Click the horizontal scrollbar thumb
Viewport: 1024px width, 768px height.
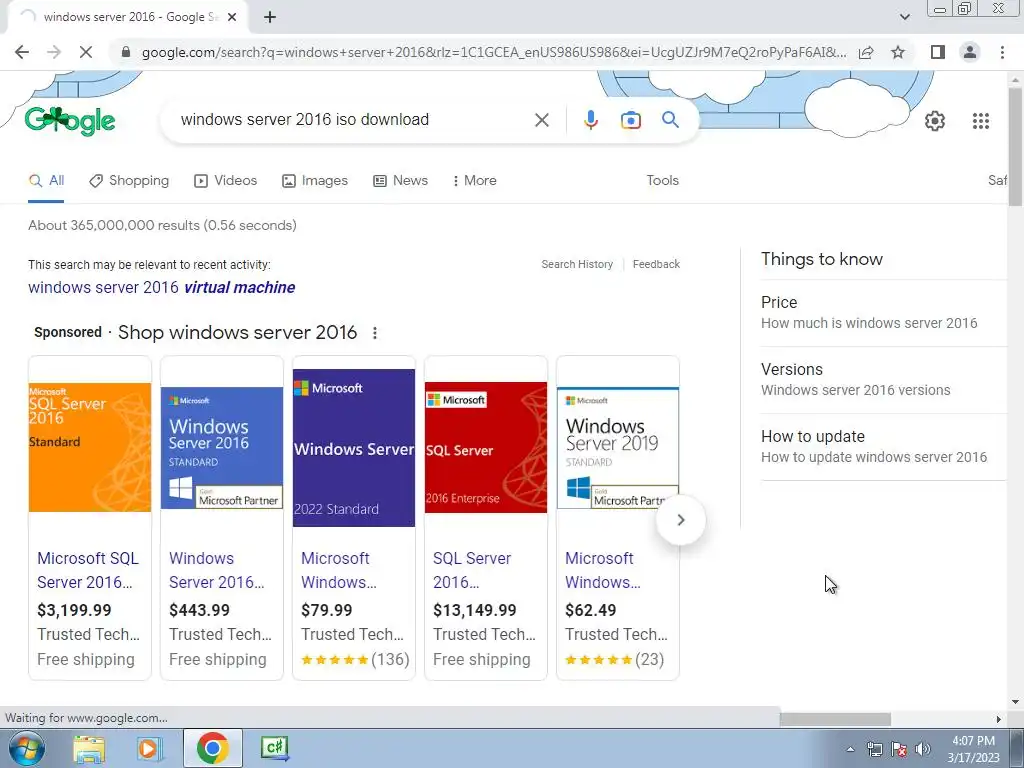click(x=835, y=719)
